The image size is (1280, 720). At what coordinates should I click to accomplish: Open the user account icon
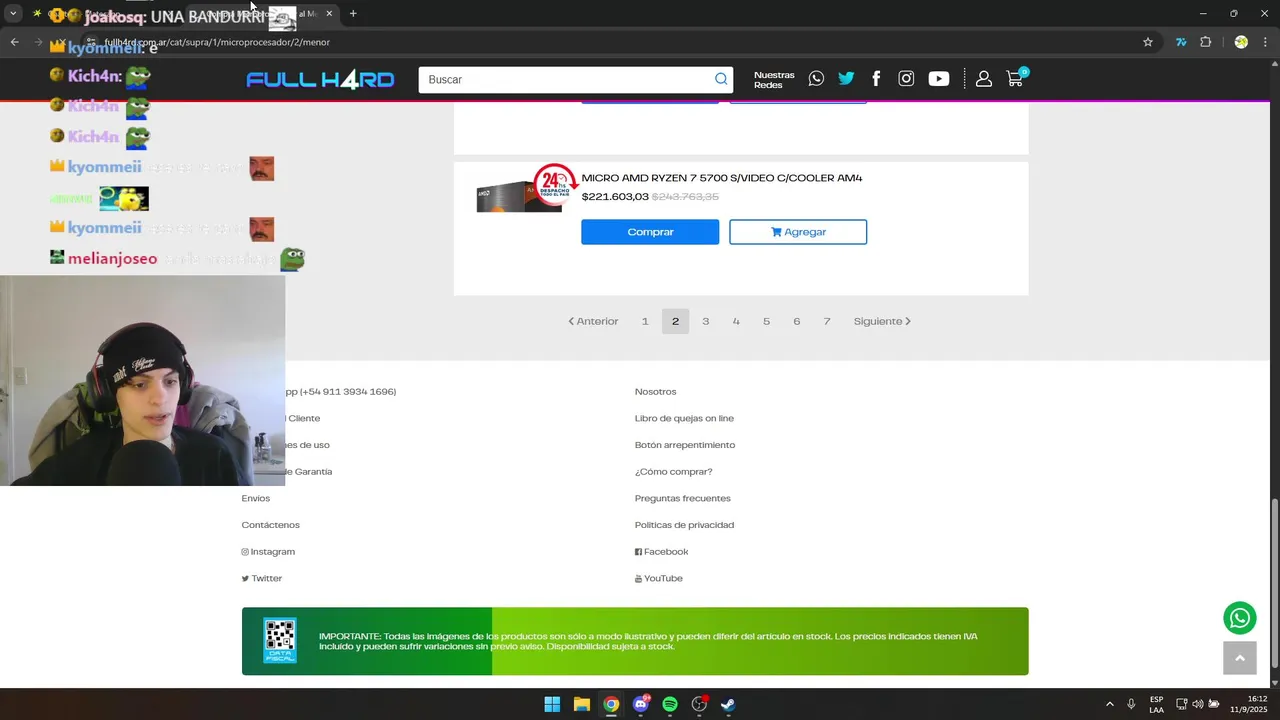[x=984, y=79]
